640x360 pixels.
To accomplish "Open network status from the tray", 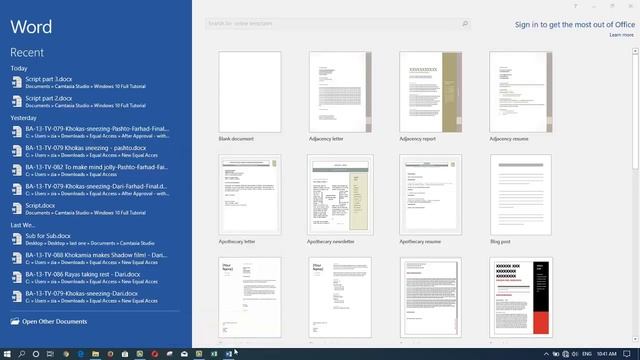I will tap(565, 354).
